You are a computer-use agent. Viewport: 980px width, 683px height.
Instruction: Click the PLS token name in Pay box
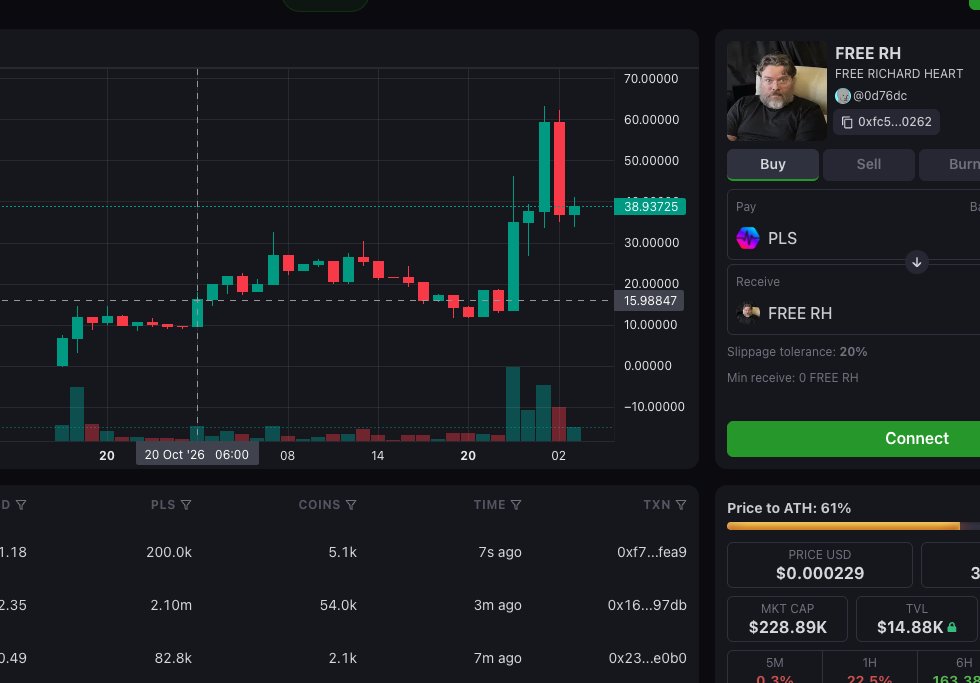coord(782,238)
